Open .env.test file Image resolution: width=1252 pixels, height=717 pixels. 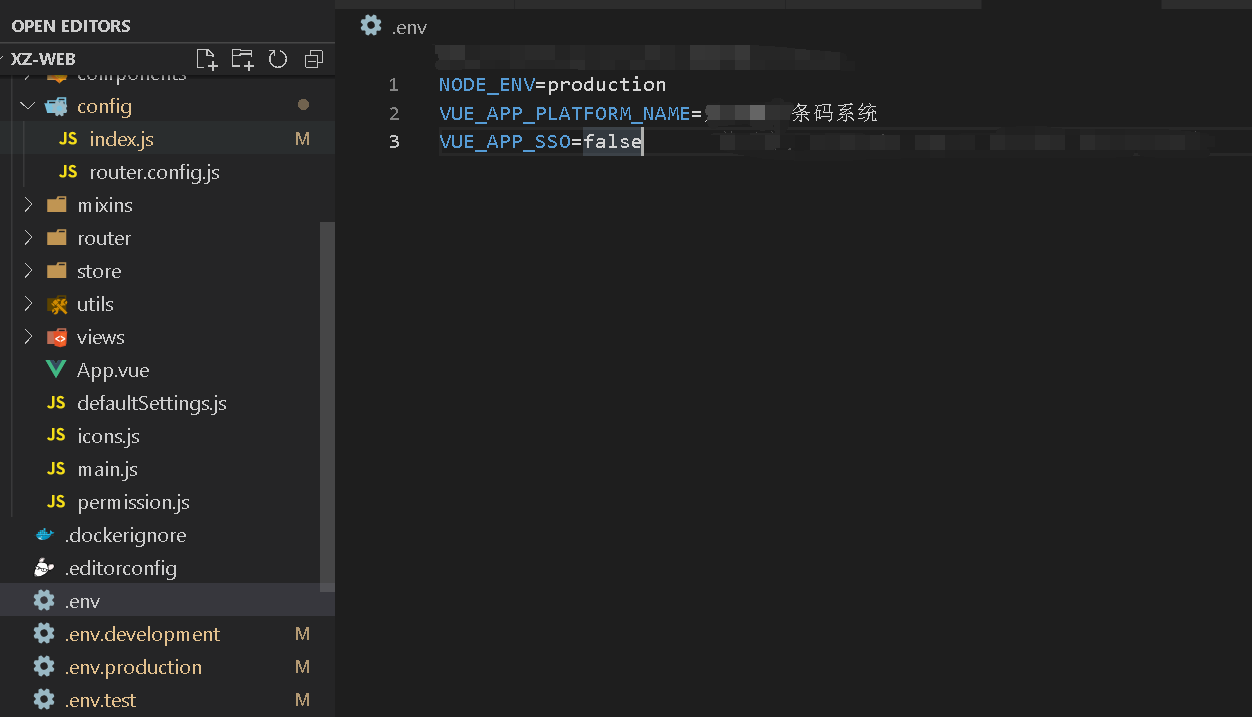point(100,700)
